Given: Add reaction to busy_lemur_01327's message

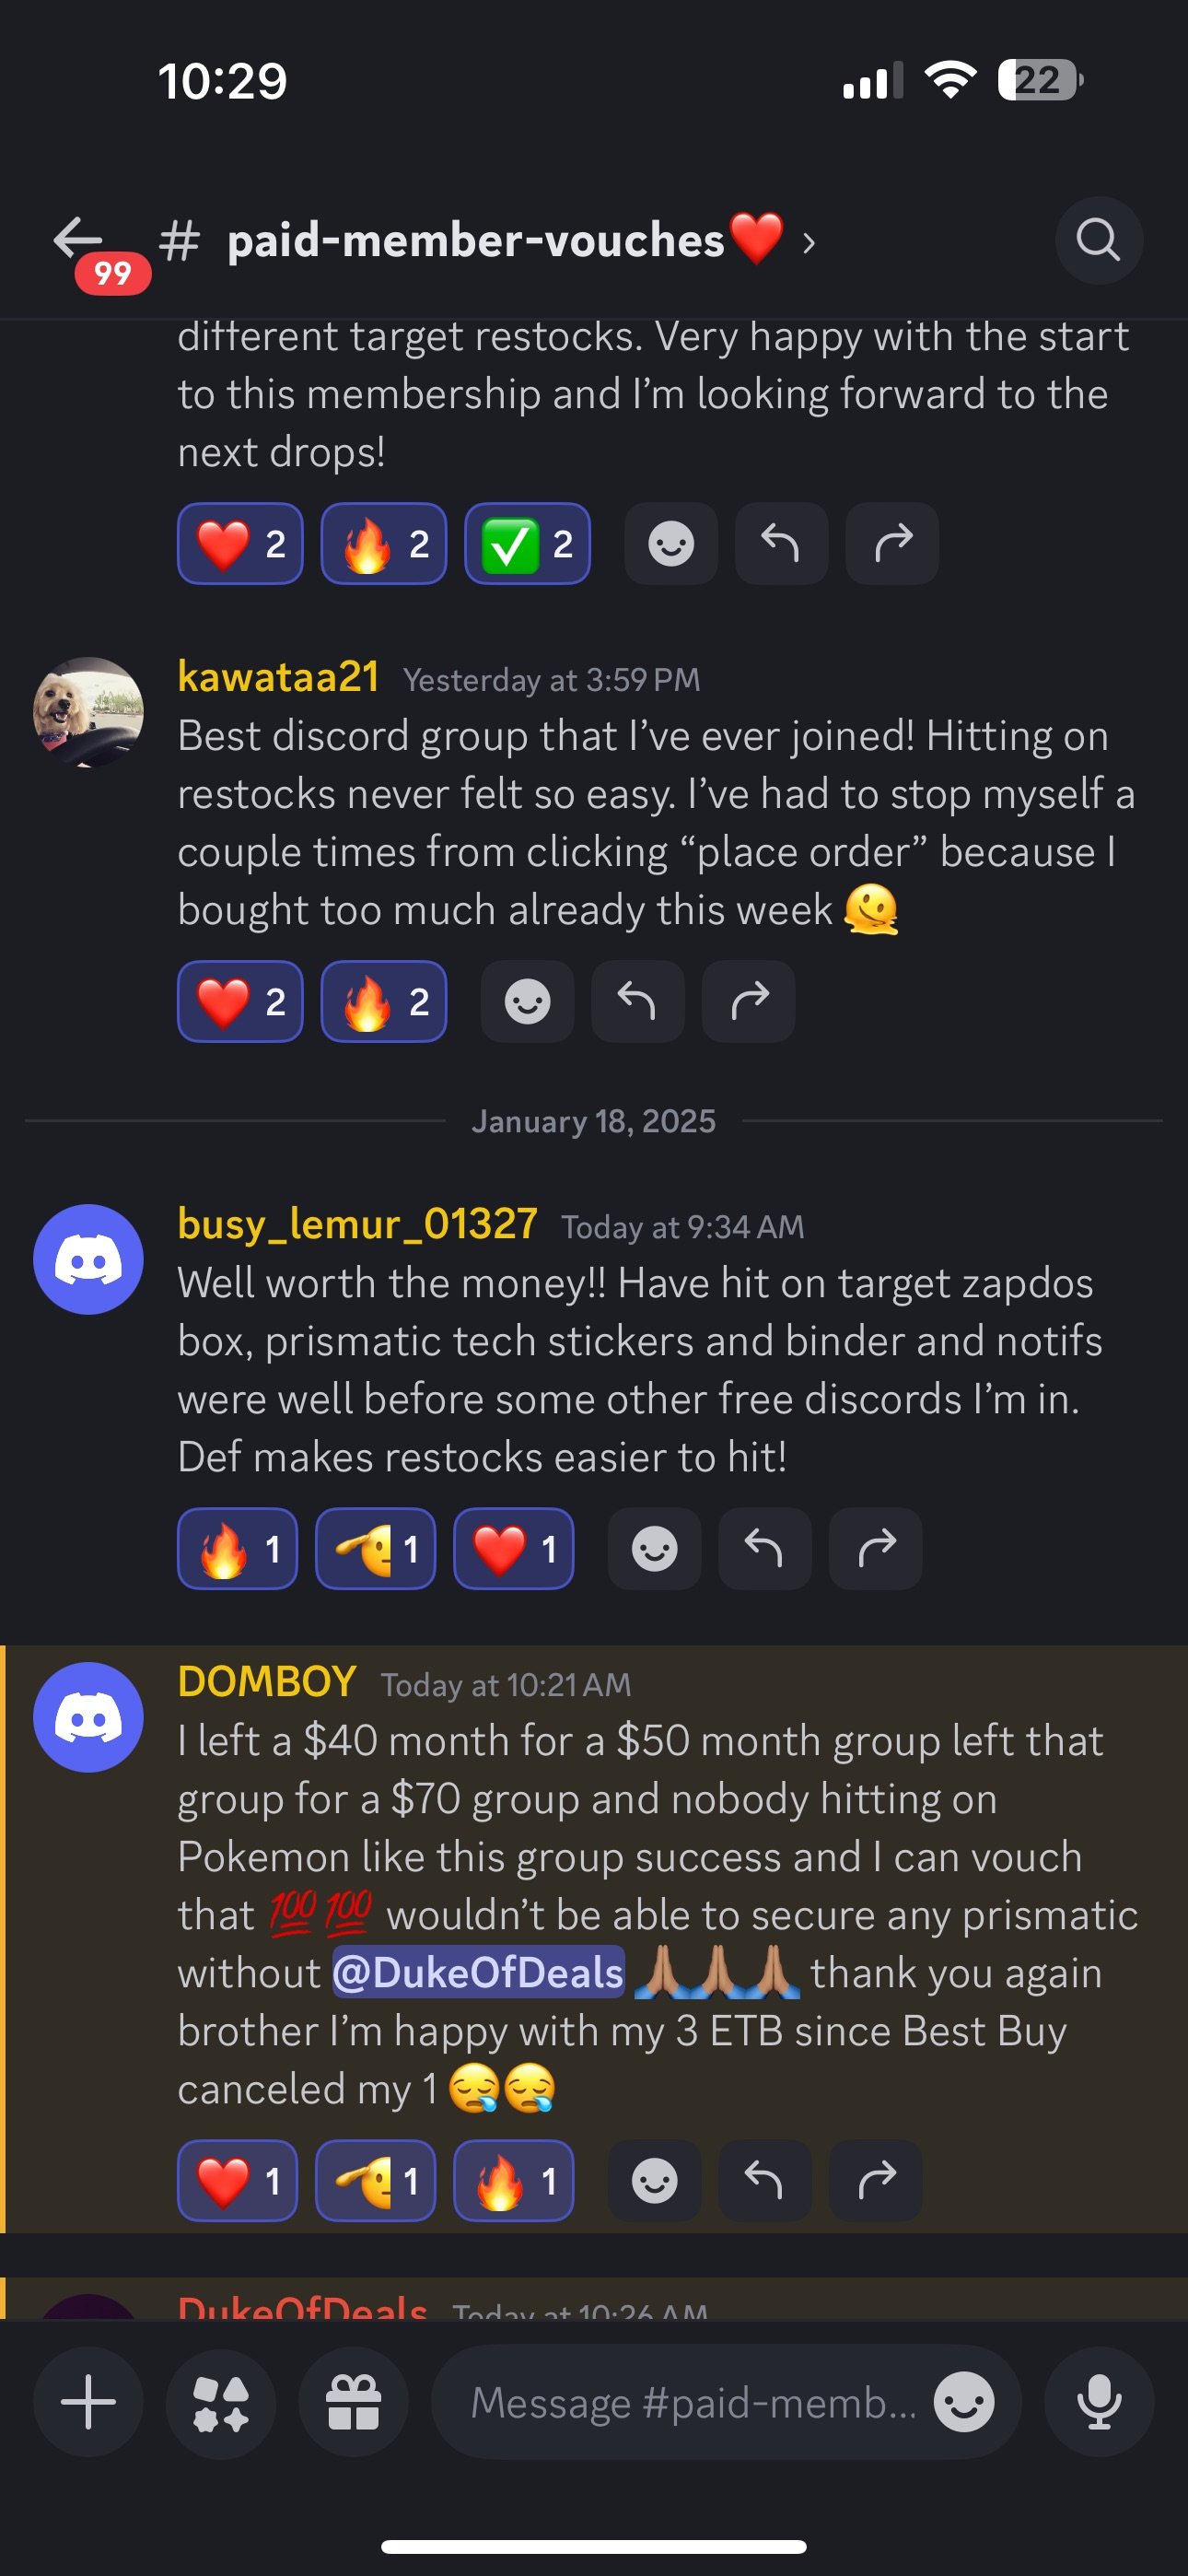Looking at the screenshot, I should pyautogui.click(x=654, y=1548).
